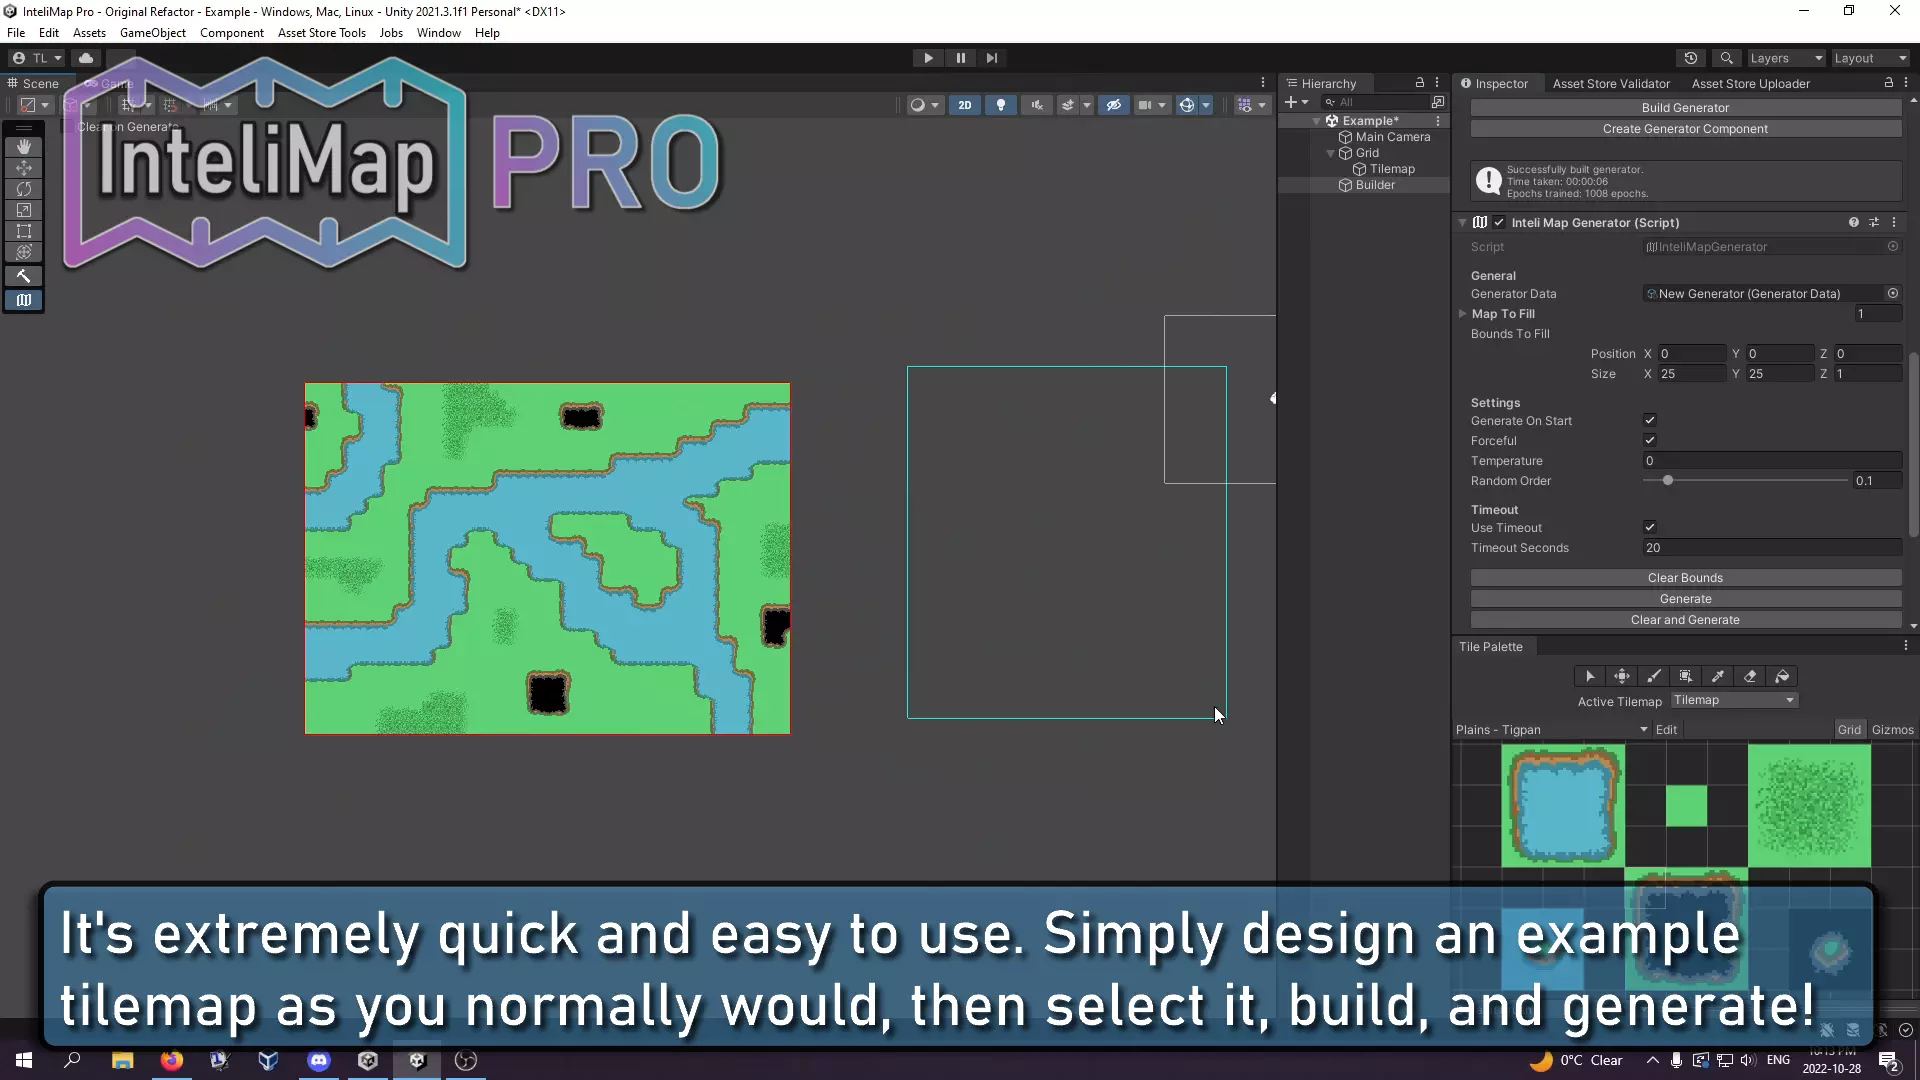Click Create Generator Component button
This screenshot has width=1920, height=1080.
point(1686,129)
